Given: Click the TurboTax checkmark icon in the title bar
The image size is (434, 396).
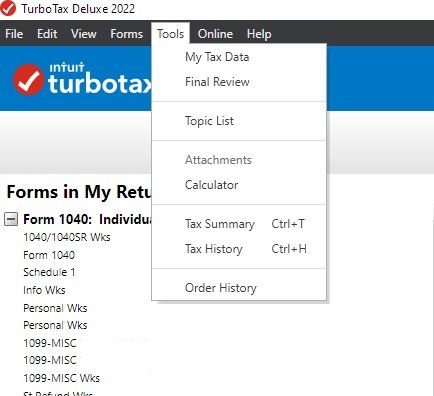Looking at the screenshot, I should (x=8, y=8).
